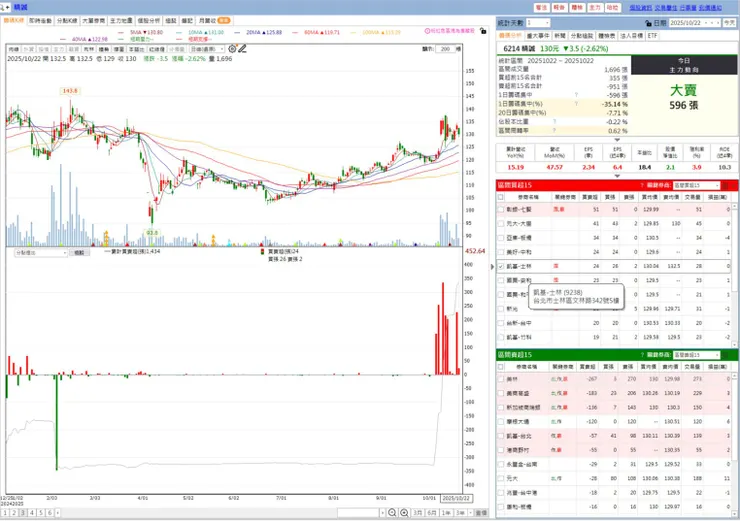Open the first blue link in the top bar
This screenshot has height=521, width=740.
pyautogui.click(x=640, y=8)
